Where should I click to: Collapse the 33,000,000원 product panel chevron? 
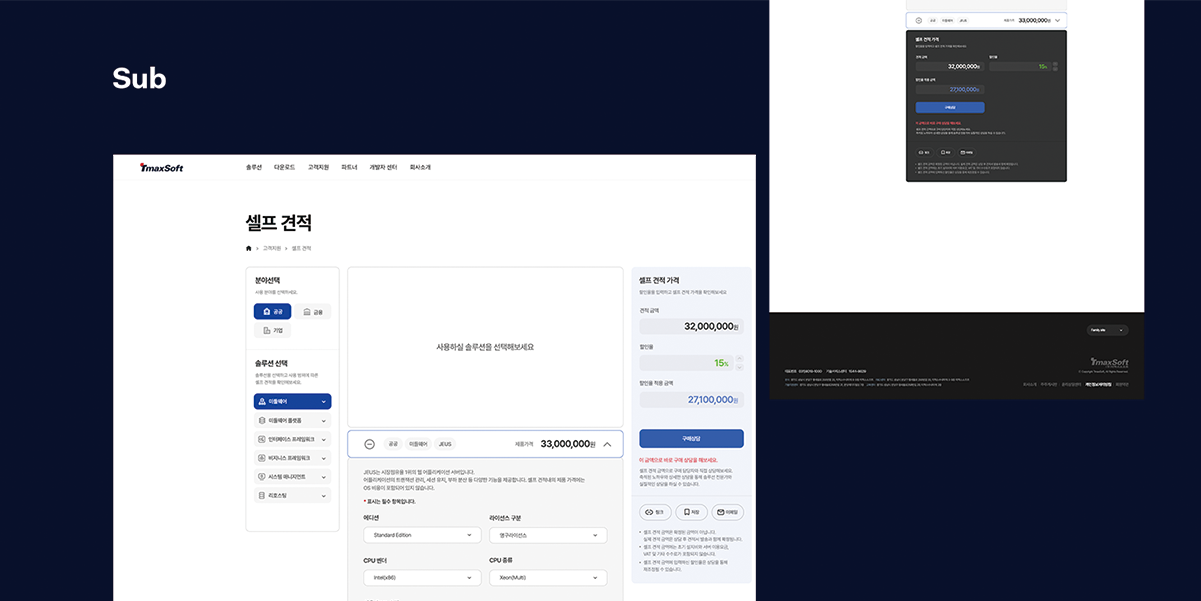tap(607, 444)
